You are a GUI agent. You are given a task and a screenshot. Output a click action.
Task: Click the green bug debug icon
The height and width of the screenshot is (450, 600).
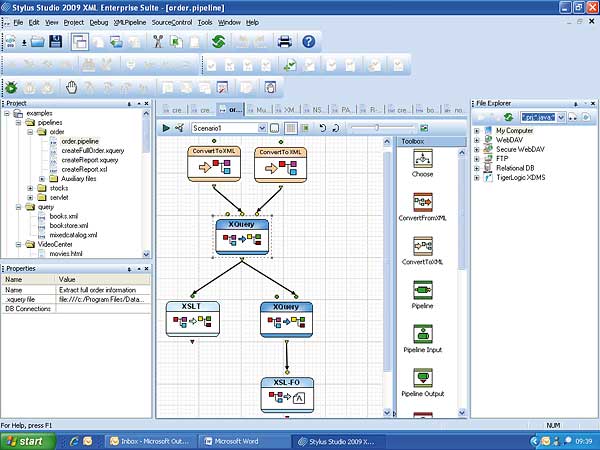(x=11, y=88)
